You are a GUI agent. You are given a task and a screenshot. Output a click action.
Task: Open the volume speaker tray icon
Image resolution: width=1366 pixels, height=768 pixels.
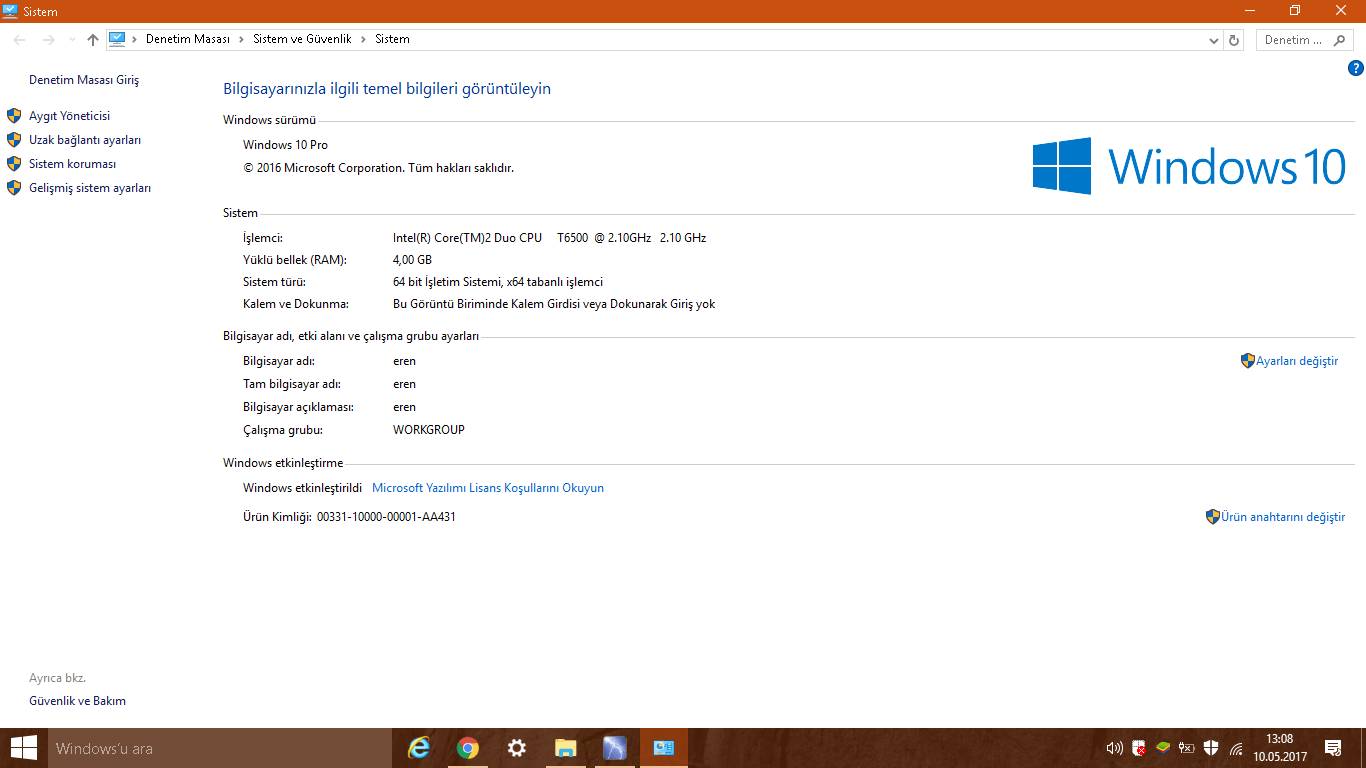pos(1115,747)
